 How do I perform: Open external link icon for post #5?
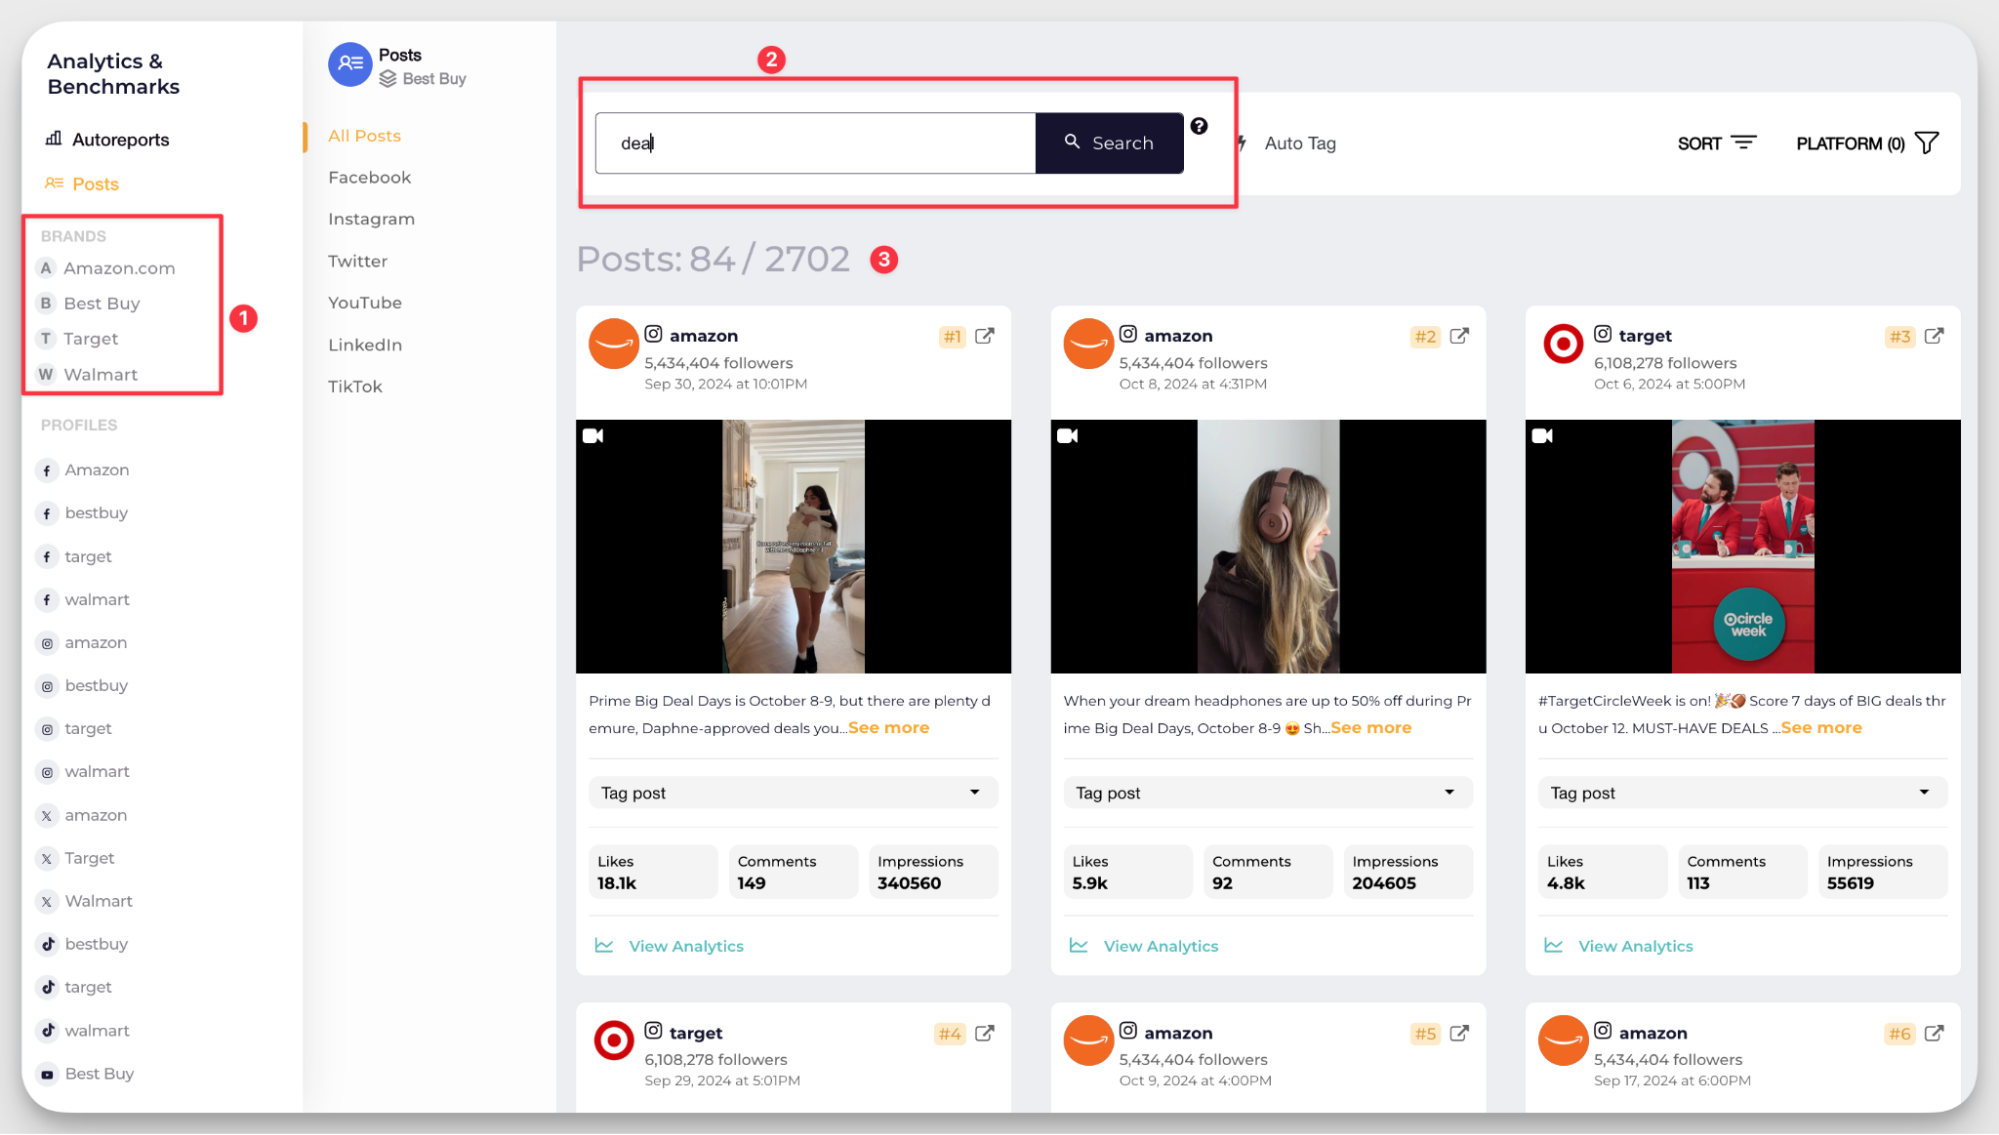pos(1460,1033)
